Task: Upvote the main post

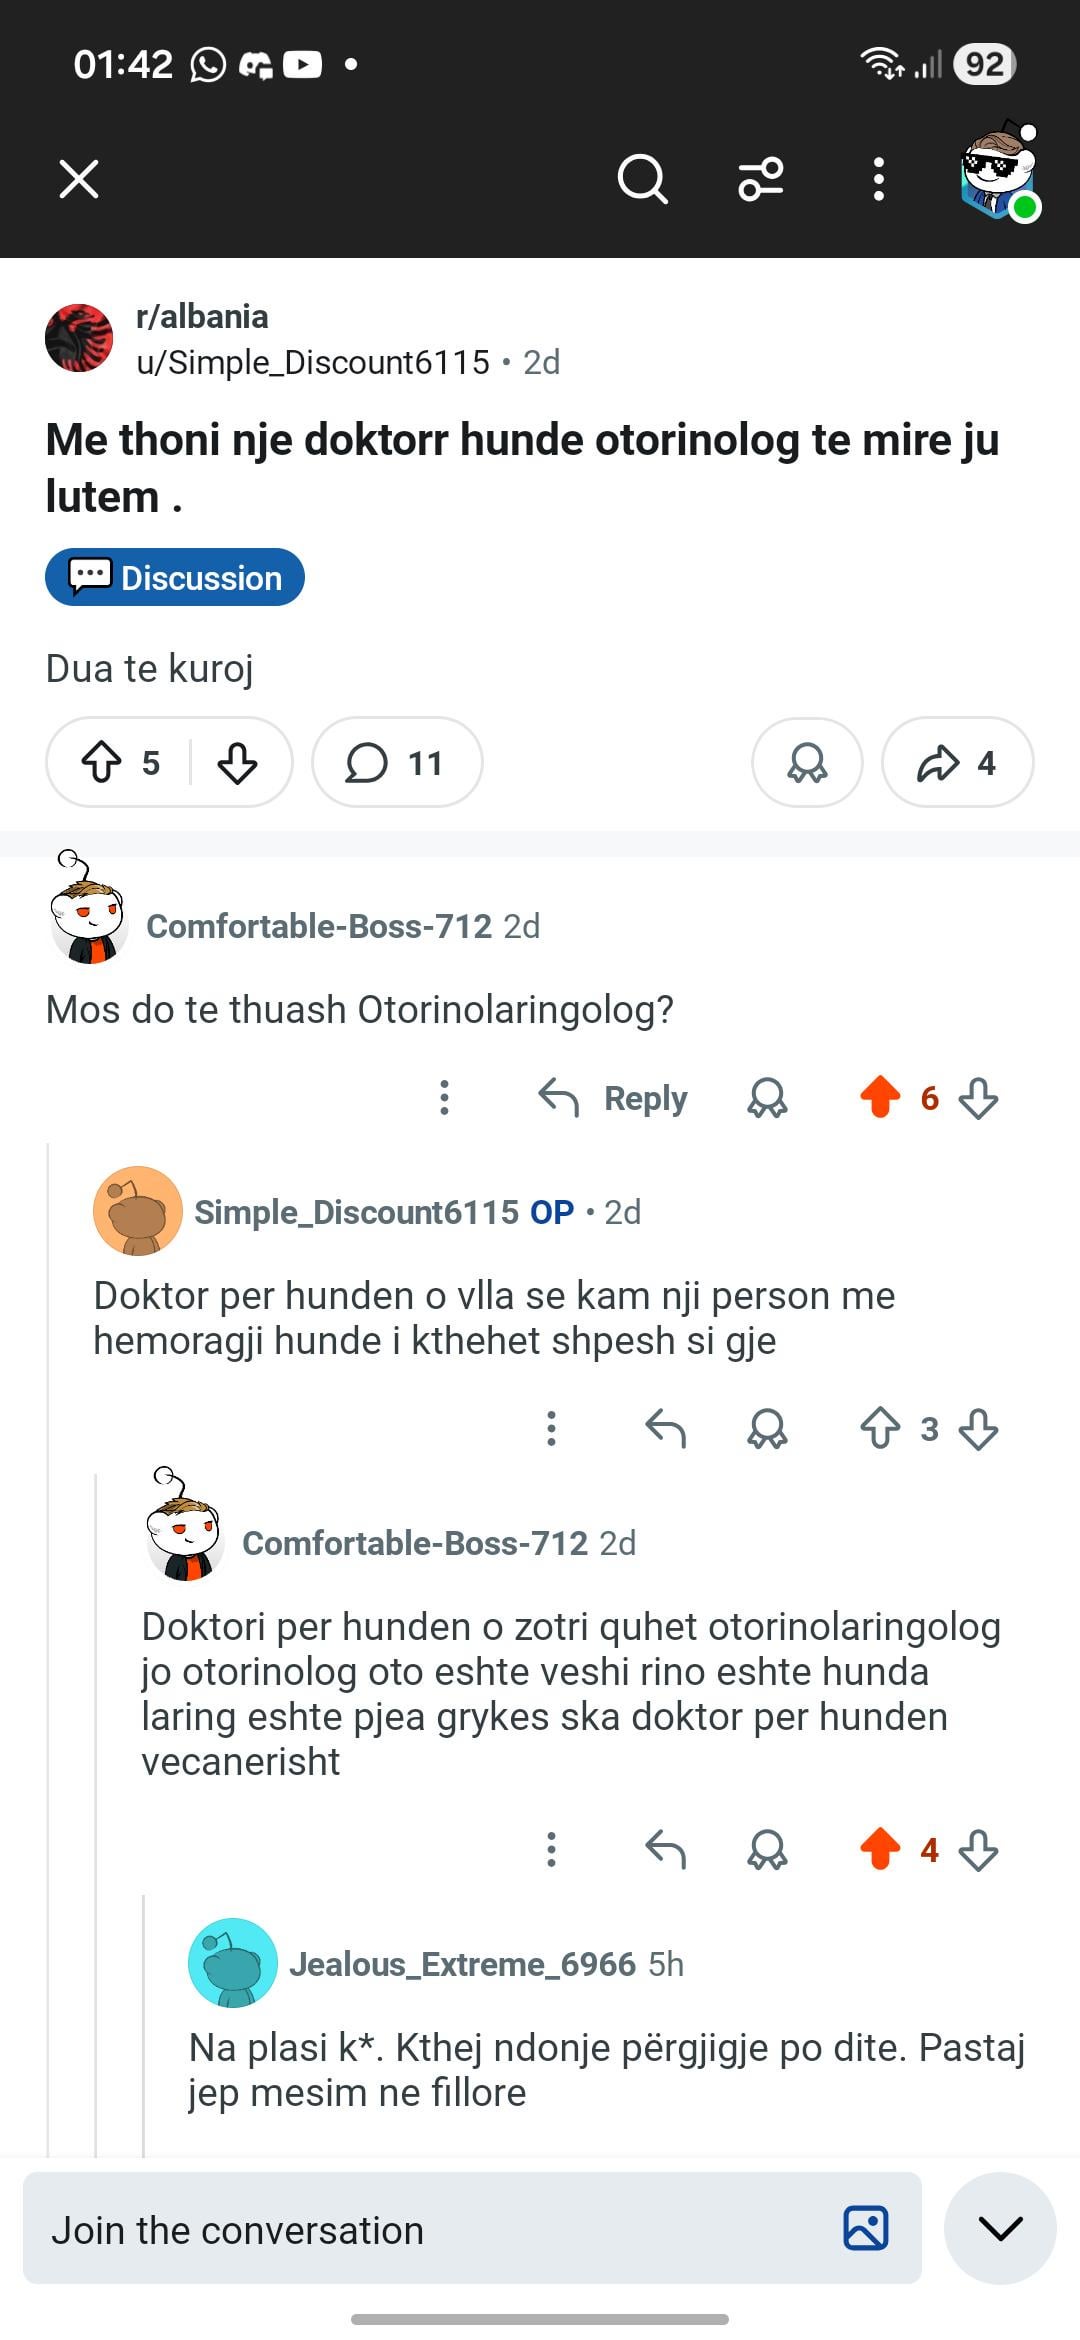Action: (x=101, y=763)
